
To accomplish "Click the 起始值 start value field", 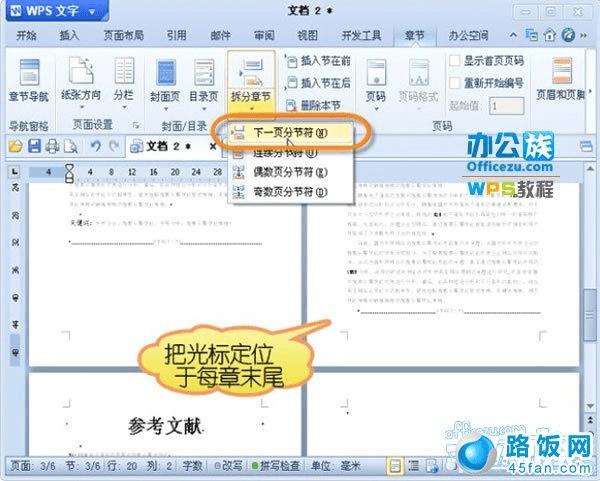I will [507, 106].
